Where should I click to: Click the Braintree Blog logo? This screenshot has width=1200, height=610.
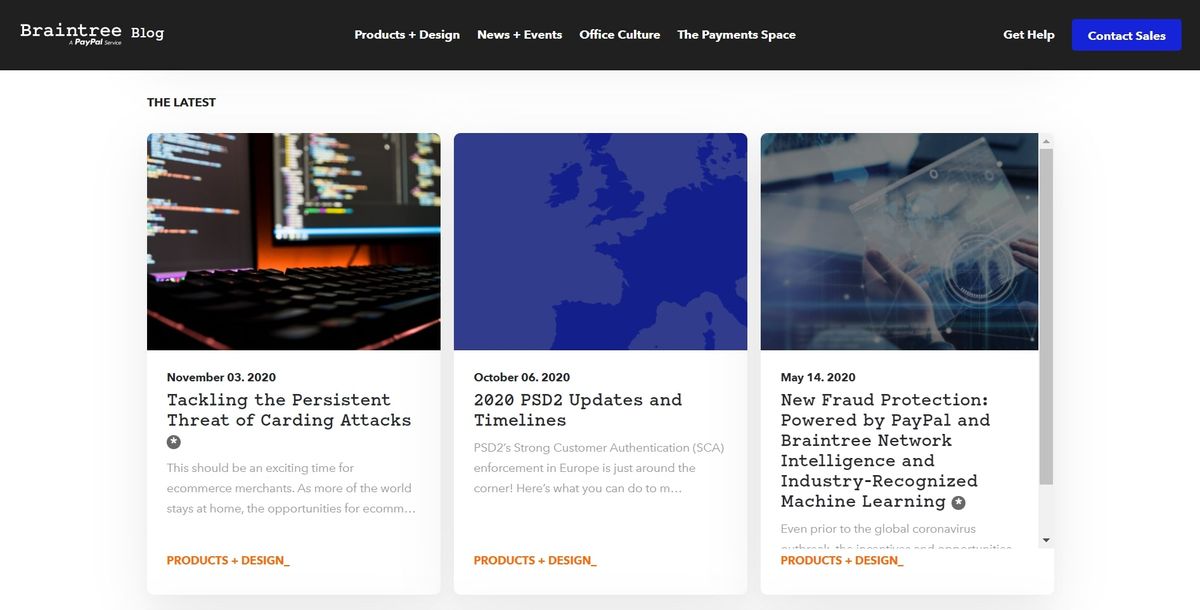coord(90,32)
